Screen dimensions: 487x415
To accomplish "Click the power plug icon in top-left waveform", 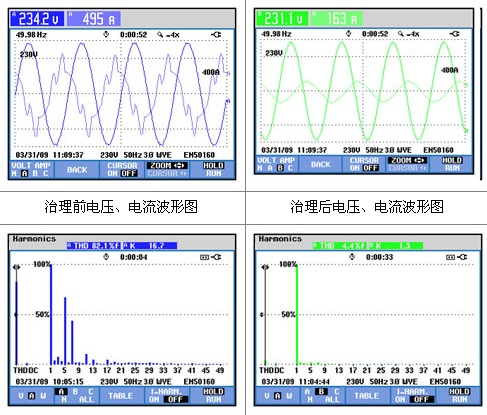I will click(x=216, y=34).
